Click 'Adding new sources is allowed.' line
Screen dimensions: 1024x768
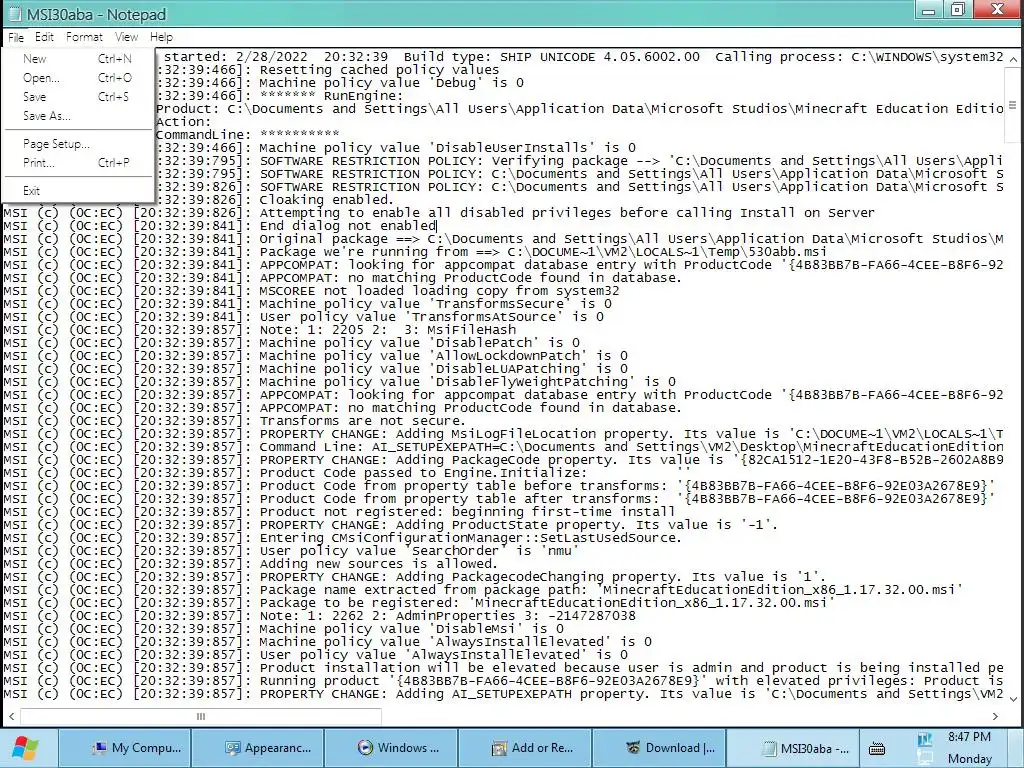378,564
